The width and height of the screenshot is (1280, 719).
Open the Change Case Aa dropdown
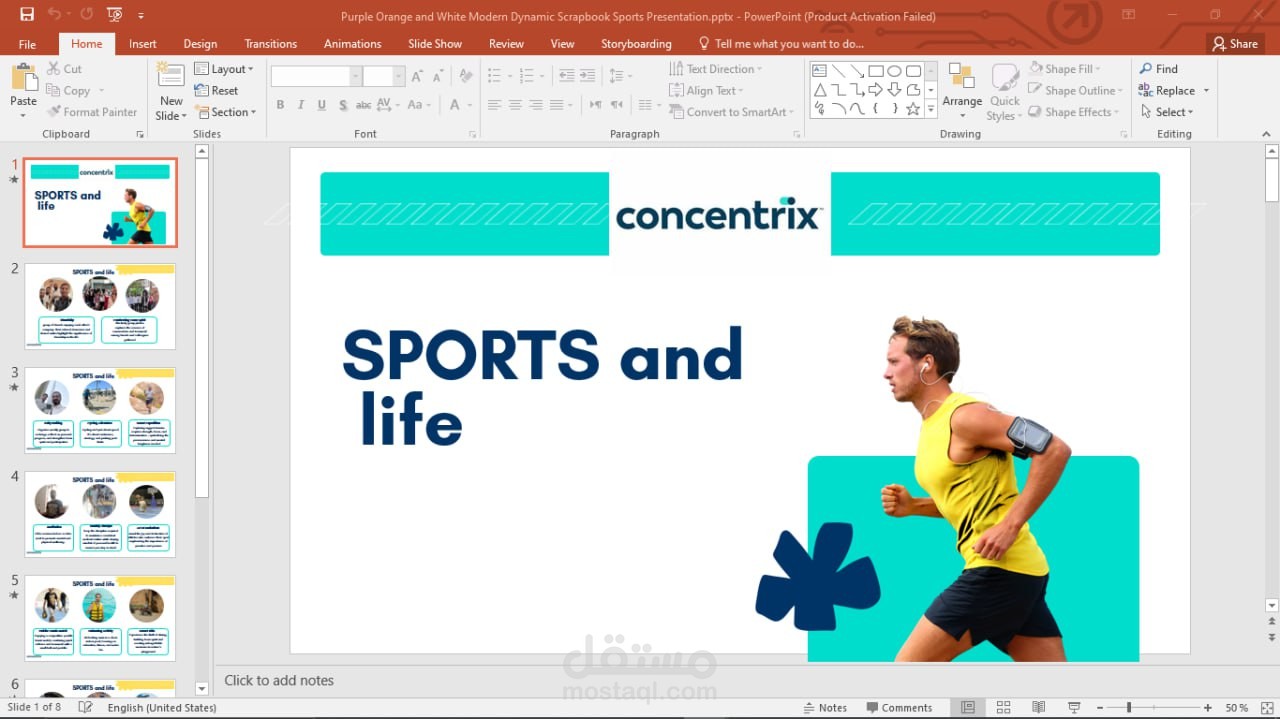click(418, 105)
